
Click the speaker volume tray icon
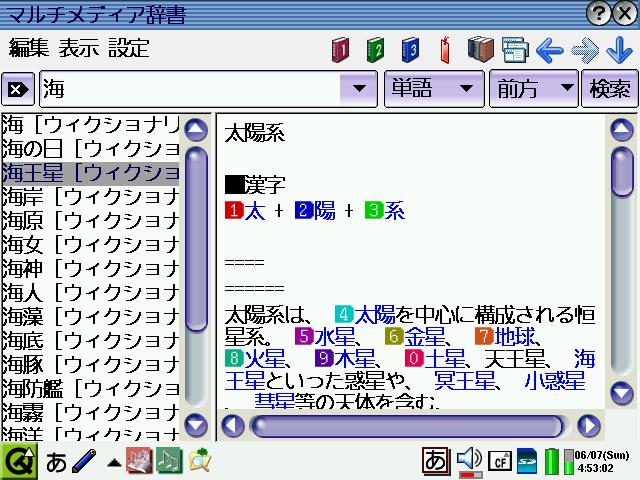tap(469, 461)
